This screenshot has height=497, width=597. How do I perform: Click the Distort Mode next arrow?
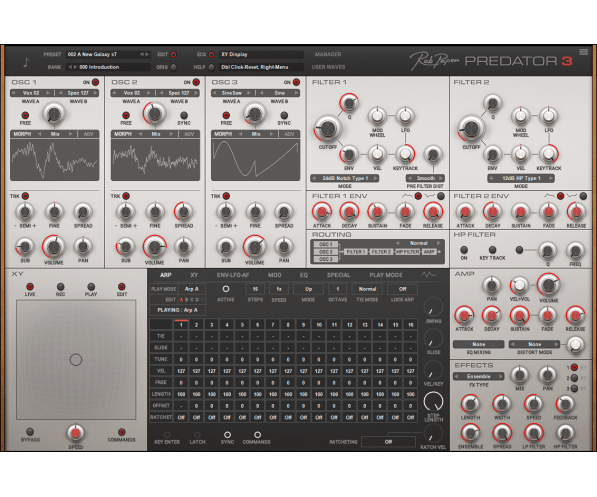click(557, 344)
